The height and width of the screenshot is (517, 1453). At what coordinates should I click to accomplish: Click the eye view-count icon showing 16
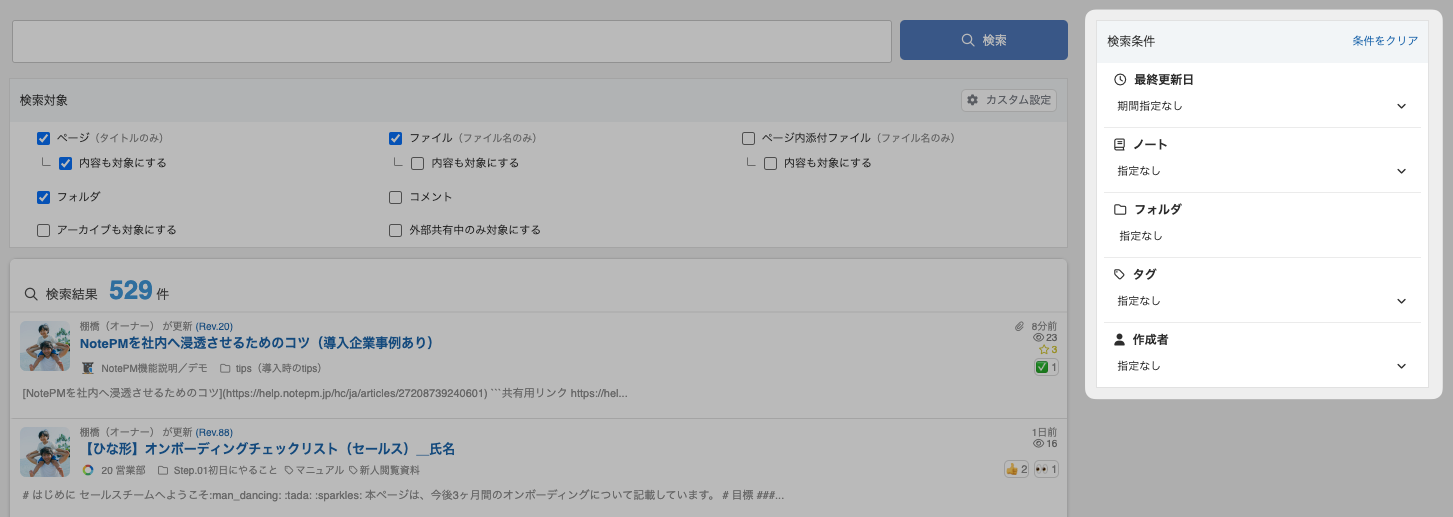coord(1038,443)
